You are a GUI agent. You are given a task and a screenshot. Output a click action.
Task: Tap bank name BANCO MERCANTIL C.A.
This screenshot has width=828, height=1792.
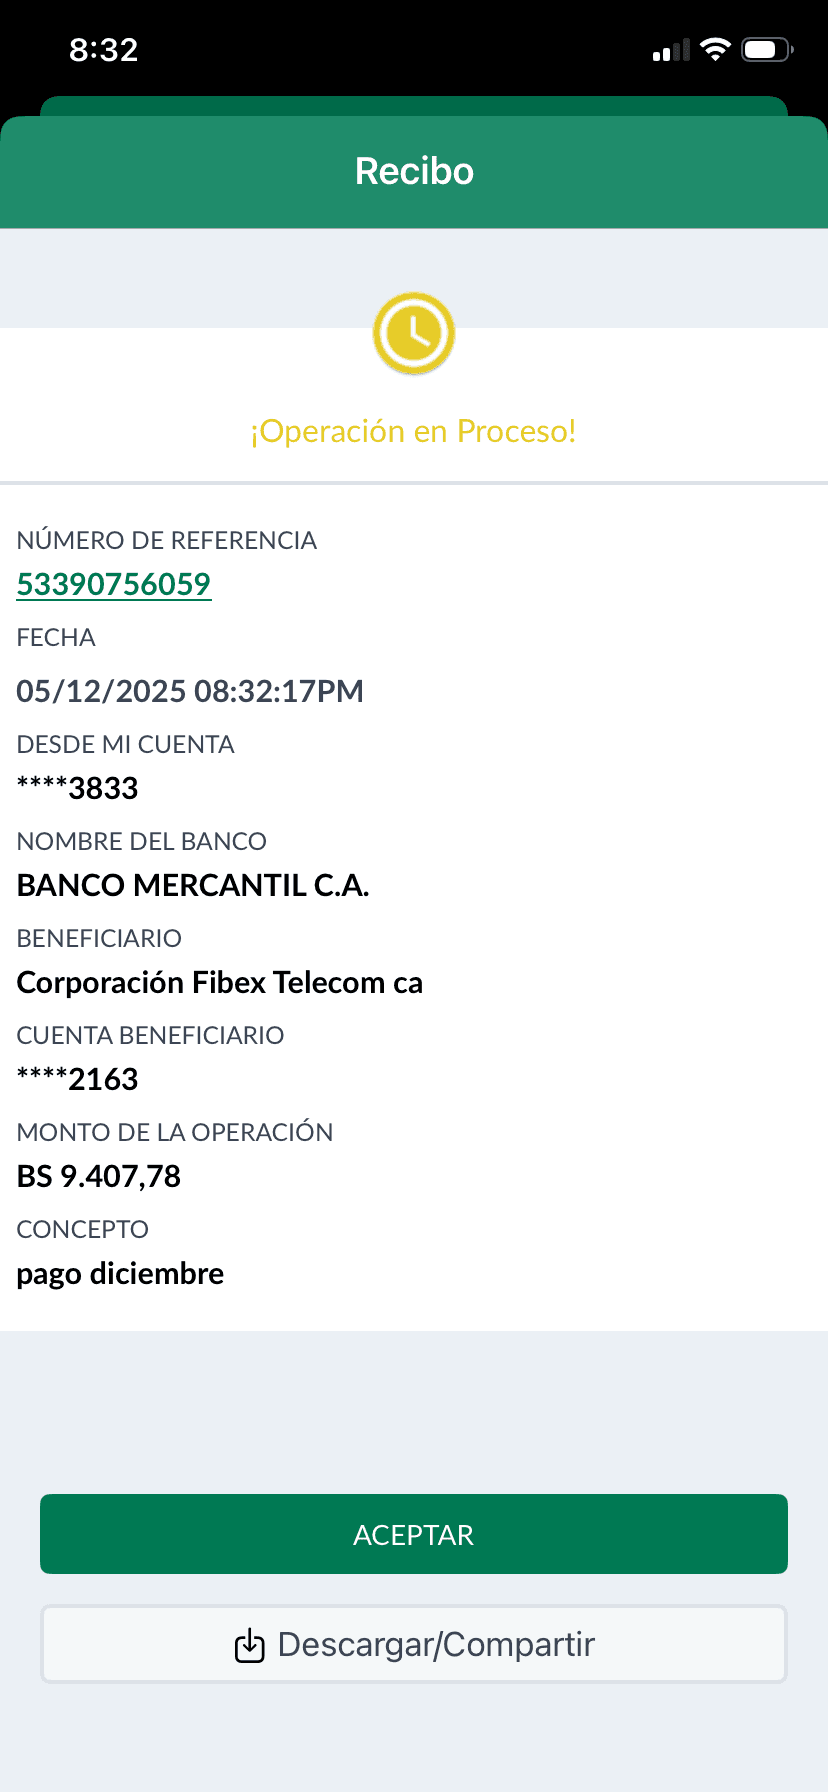coord(193,885)
